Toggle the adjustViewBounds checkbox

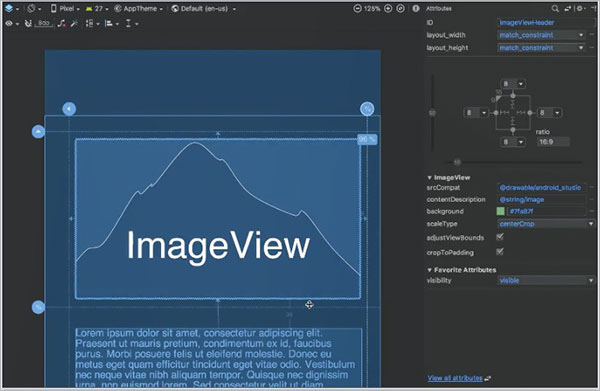coord(500,237)
